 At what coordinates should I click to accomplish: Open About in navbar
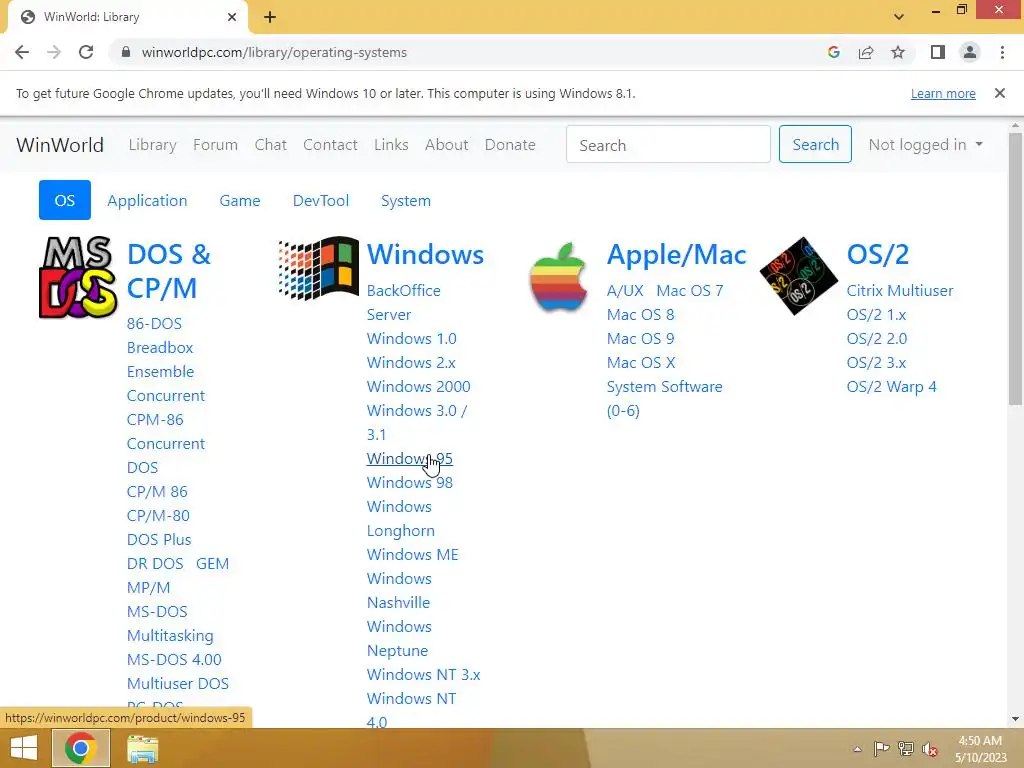tap(447, 144)
